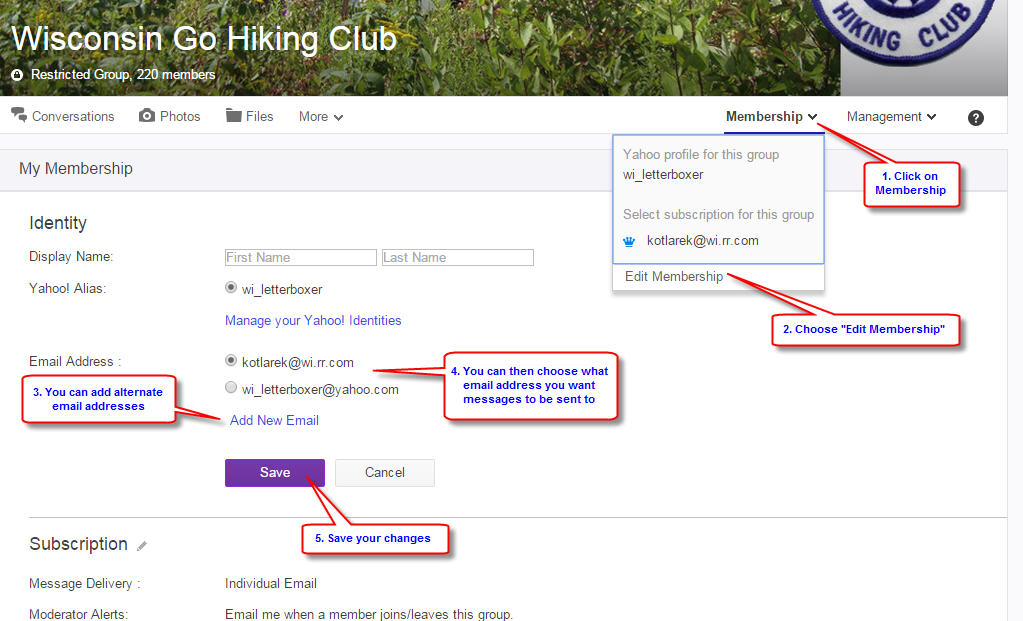Save the membership changes
1023x621 pixels.
click(x=275, y=473)
